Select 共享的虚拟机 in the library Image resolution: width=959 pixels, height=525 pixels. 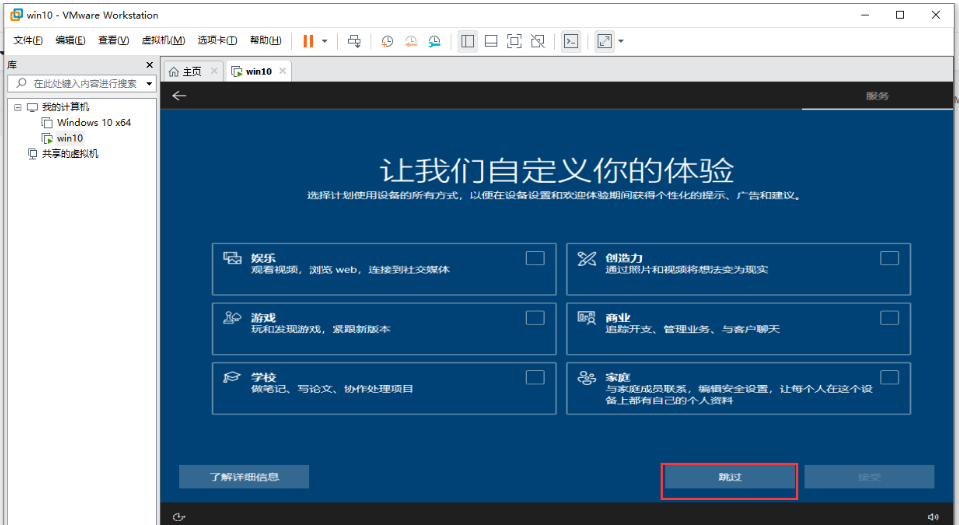pos(70,154)
